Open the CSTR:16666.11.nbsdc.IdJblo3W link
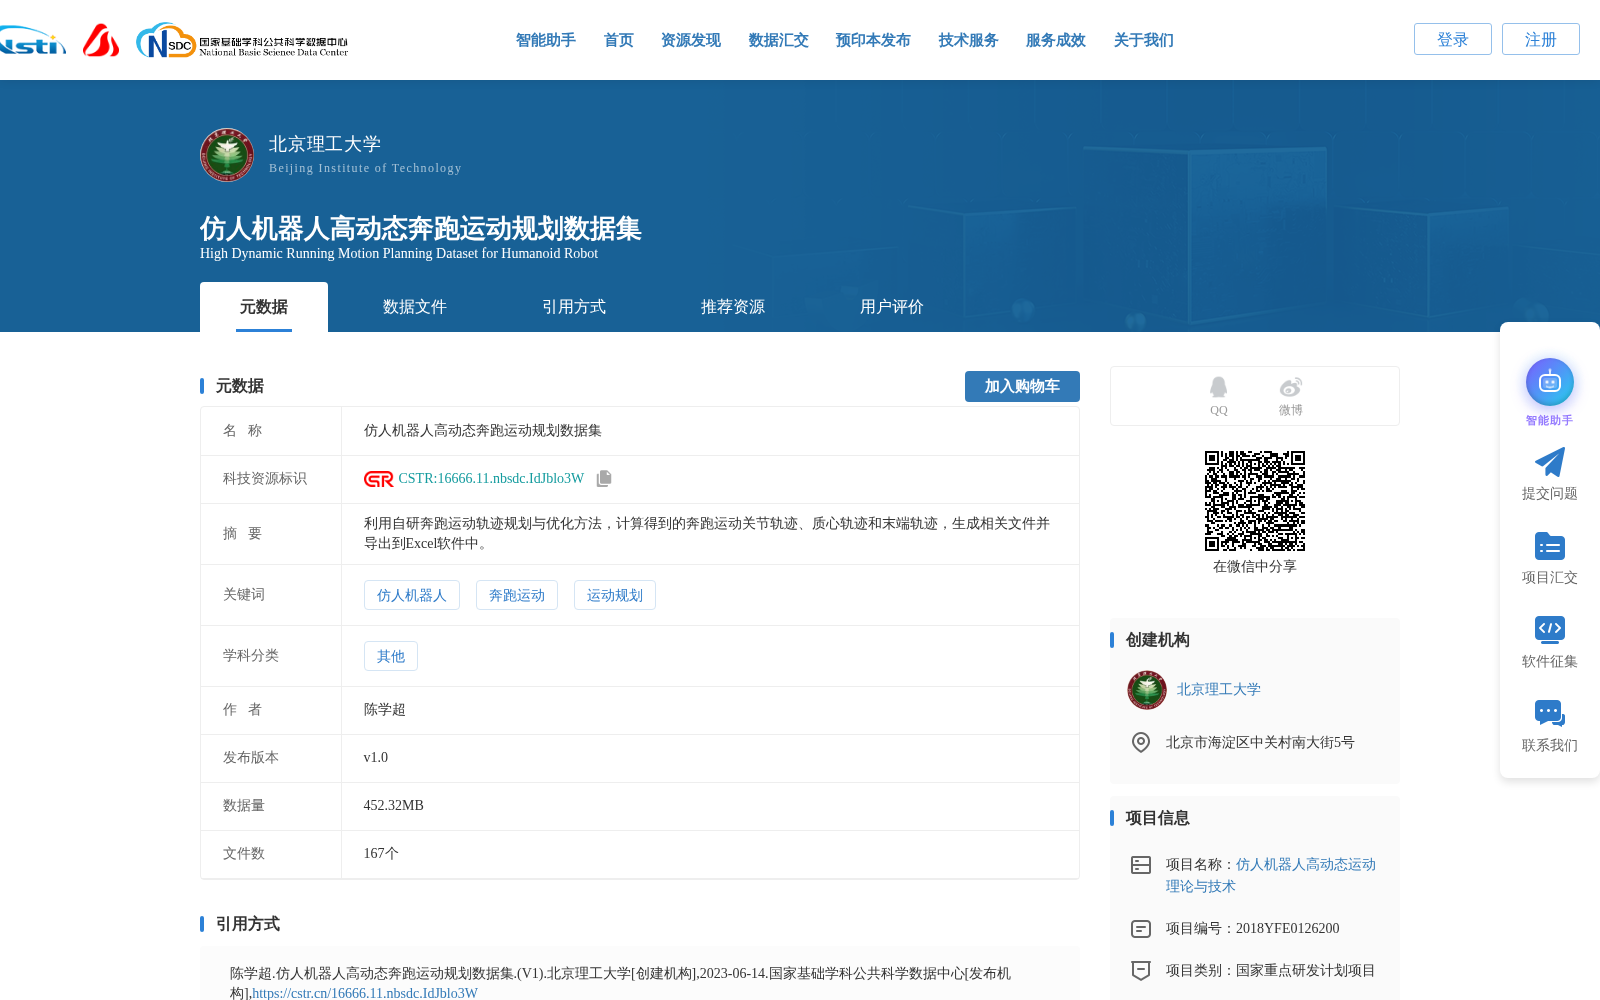Screen dimensions: 1600x1000 [x=491, y=479]
